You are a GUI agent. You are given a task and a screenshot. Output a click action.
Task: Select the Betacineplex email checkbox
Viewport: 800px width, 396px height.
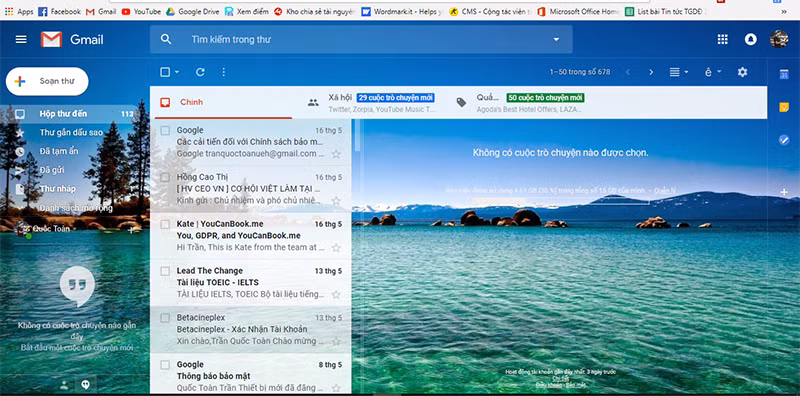click(x=165, y=318)
